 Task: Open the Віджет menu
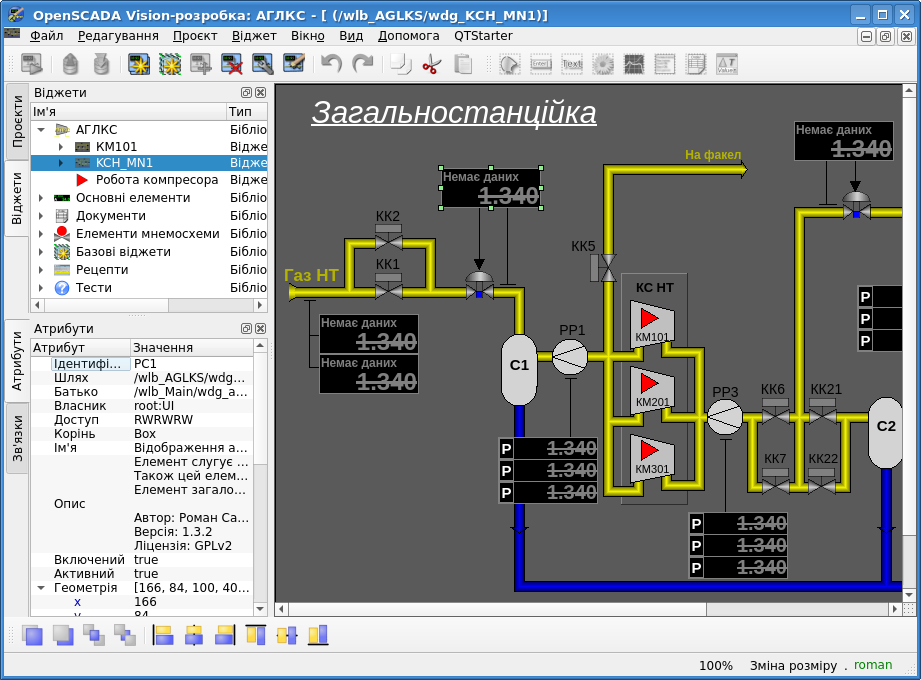(254, 35)
